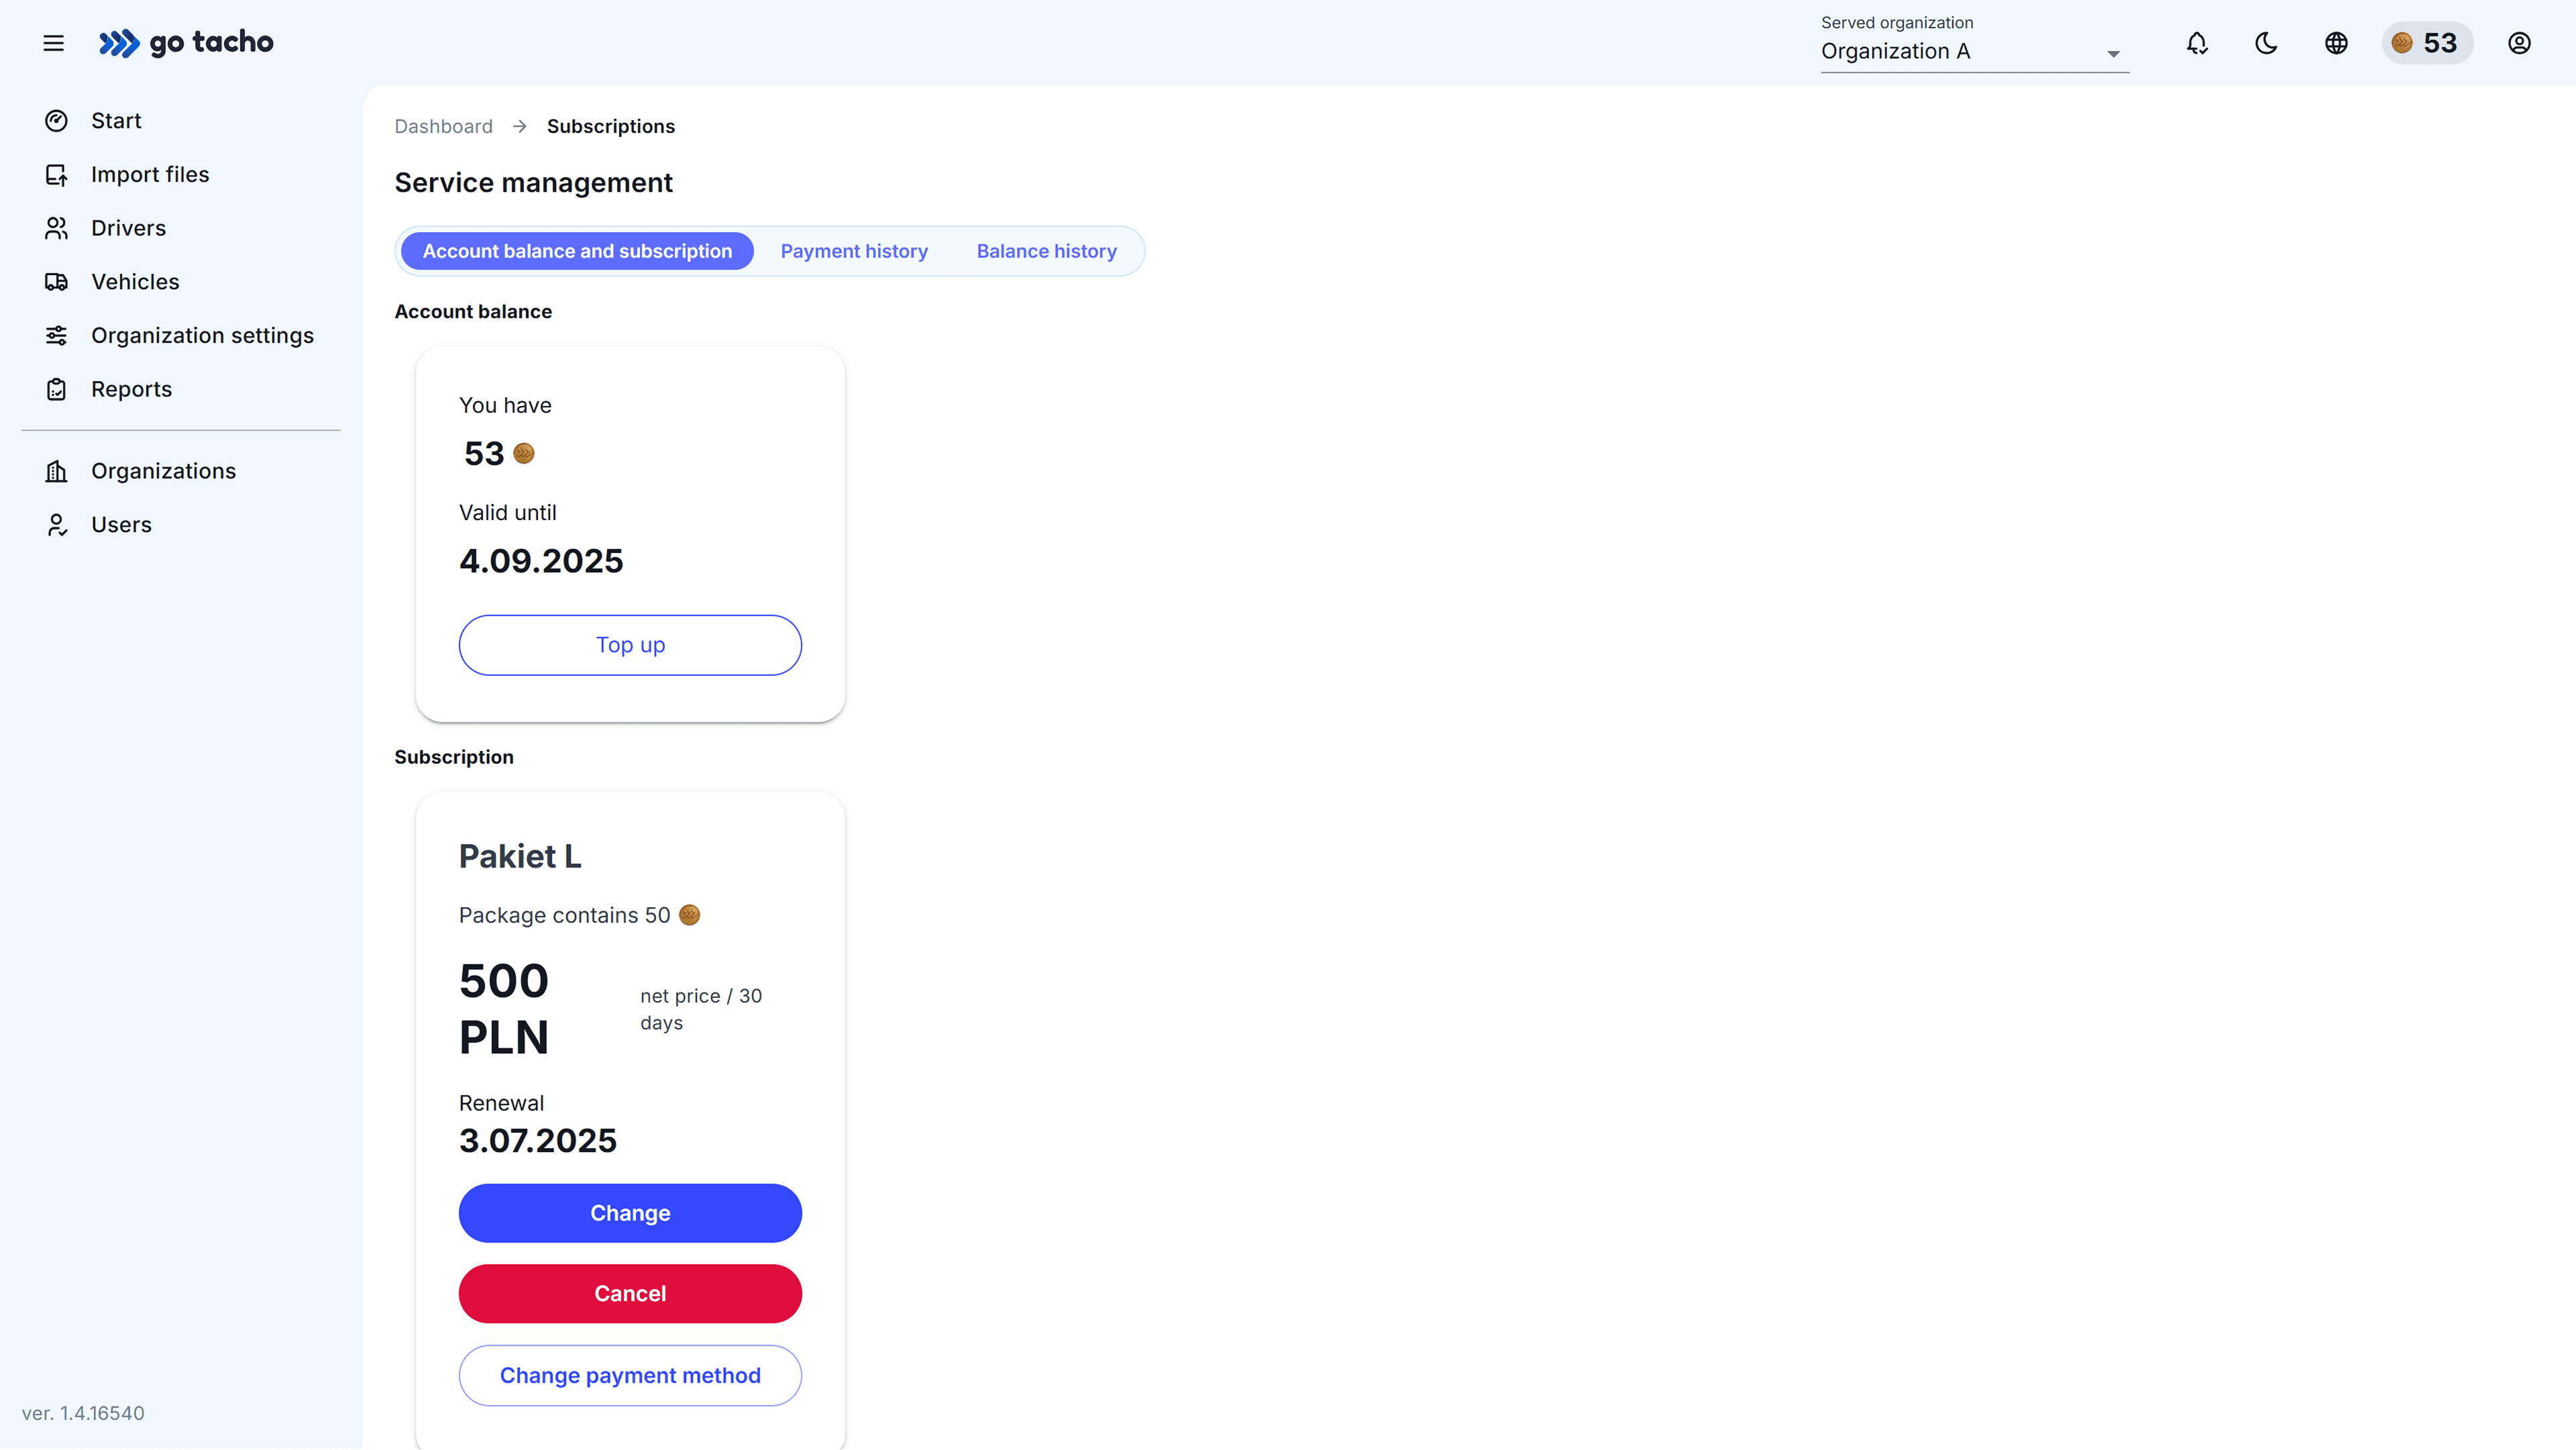The height and width of the screenshot is (1450, 2576).
Task: Open the user account profile icon
Action: pos(2520,43)
